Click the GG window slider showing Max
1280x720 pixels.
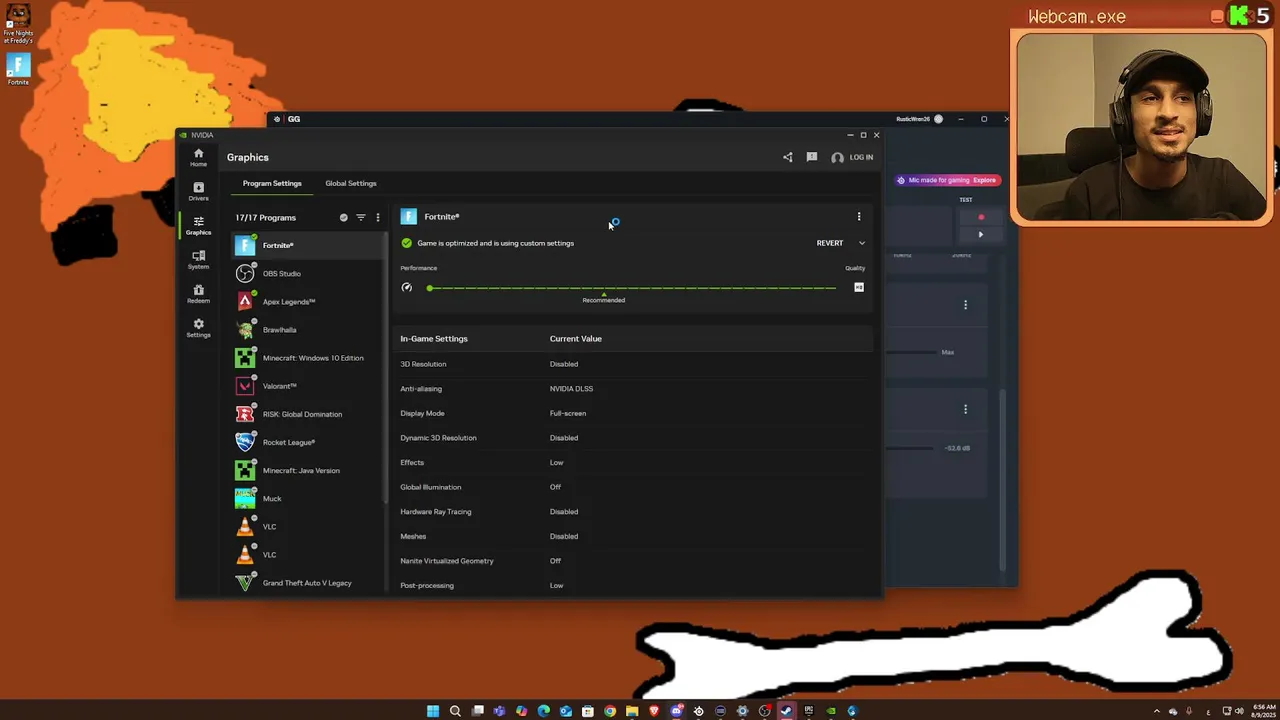(x=912, y=352)
